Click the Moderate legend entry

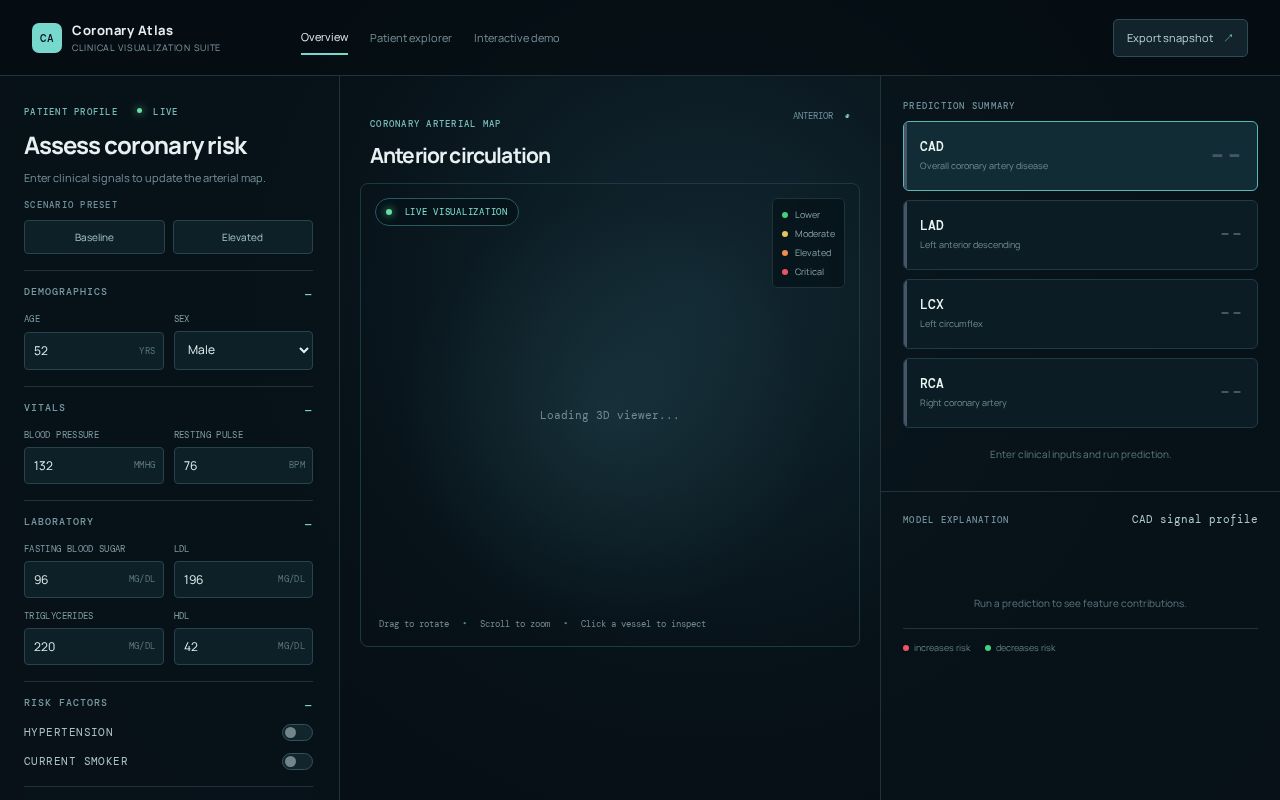click(808, 234)
